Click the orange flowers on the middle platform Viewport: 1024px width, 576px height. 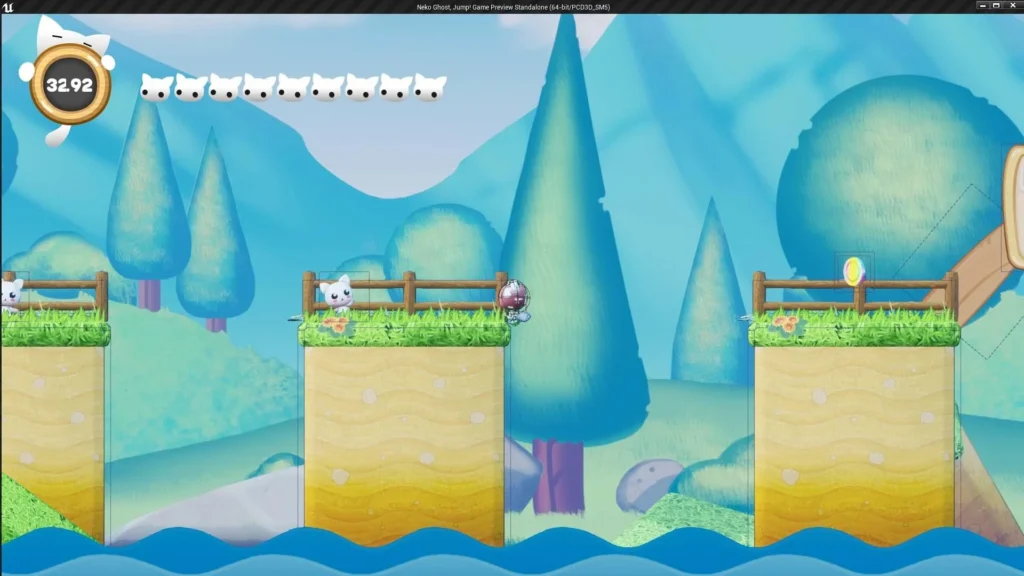click(x=339, y=324)
